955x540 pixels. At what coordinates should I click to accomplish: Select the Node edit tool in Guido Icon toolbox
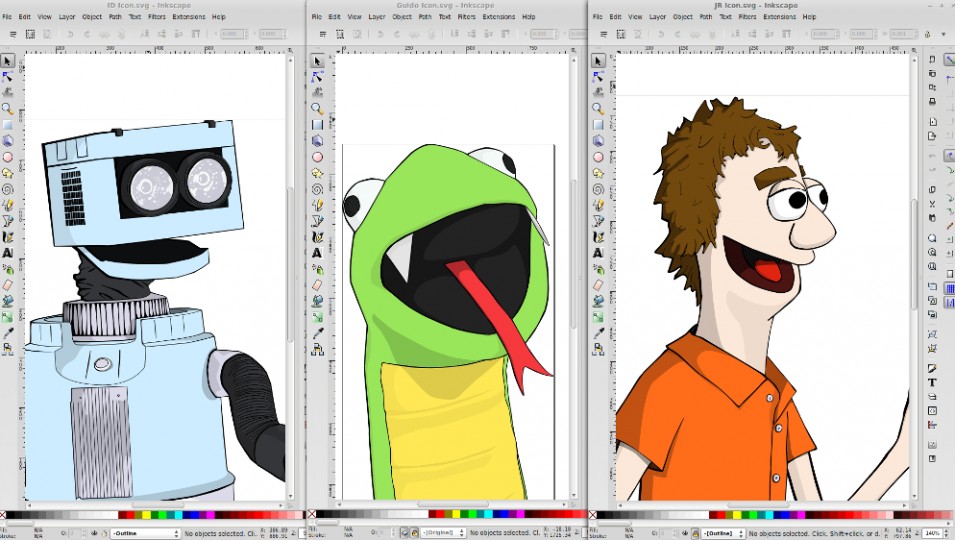click(318, 77)
